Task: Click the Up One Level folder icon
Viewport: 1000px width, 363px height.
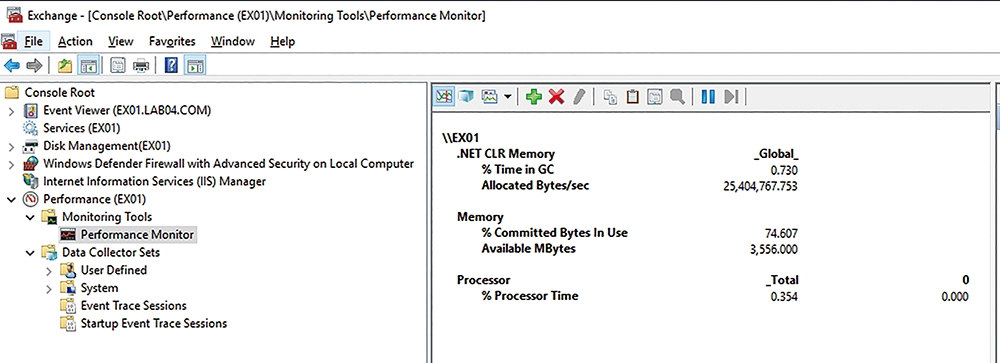Action: click(64, 65)
